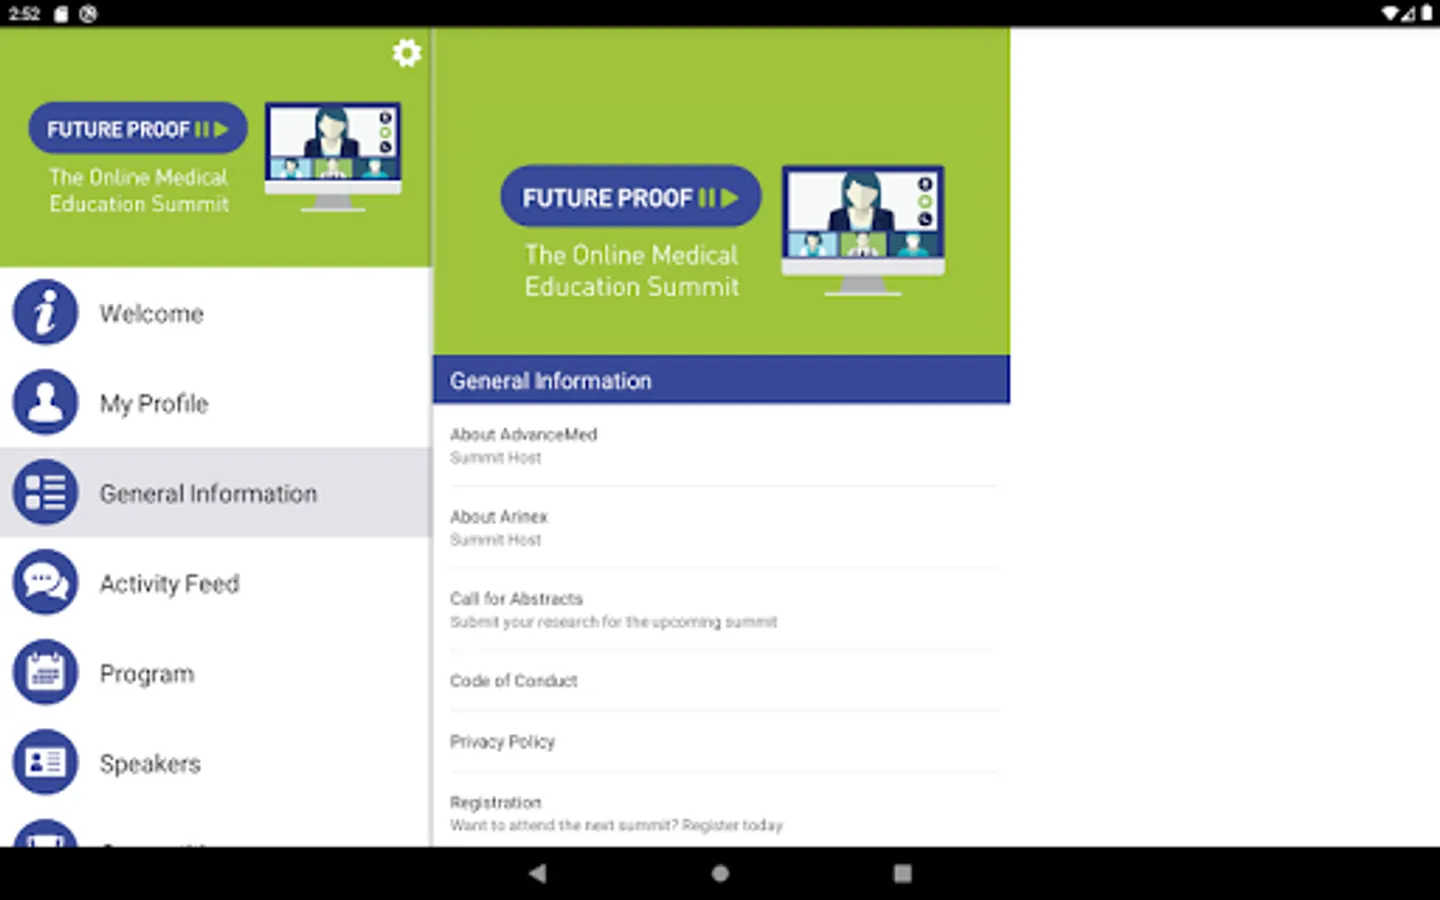
Task: Select General Information in the sidebar
Action: (216, 493)
